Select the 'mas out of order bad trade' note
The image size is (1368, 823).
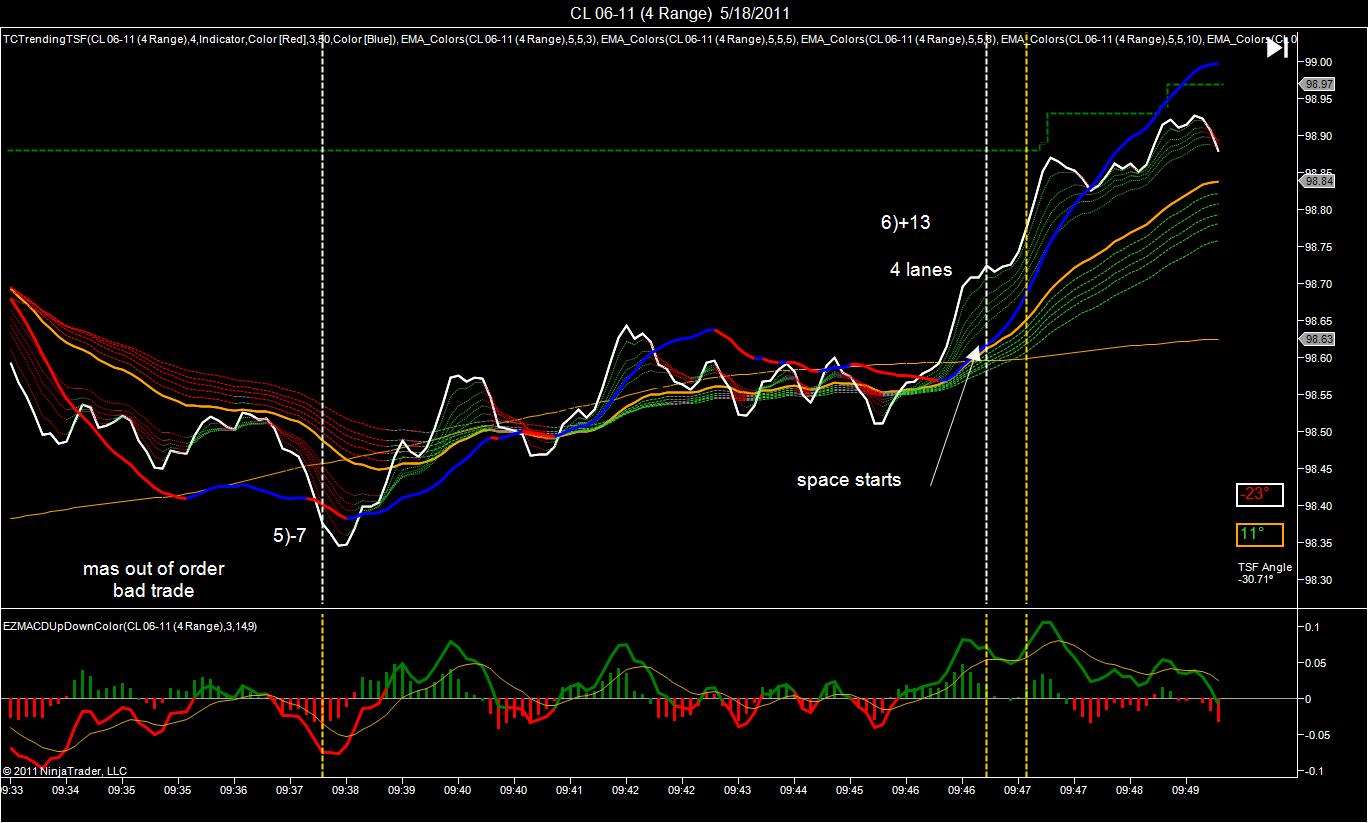[153, 579]
